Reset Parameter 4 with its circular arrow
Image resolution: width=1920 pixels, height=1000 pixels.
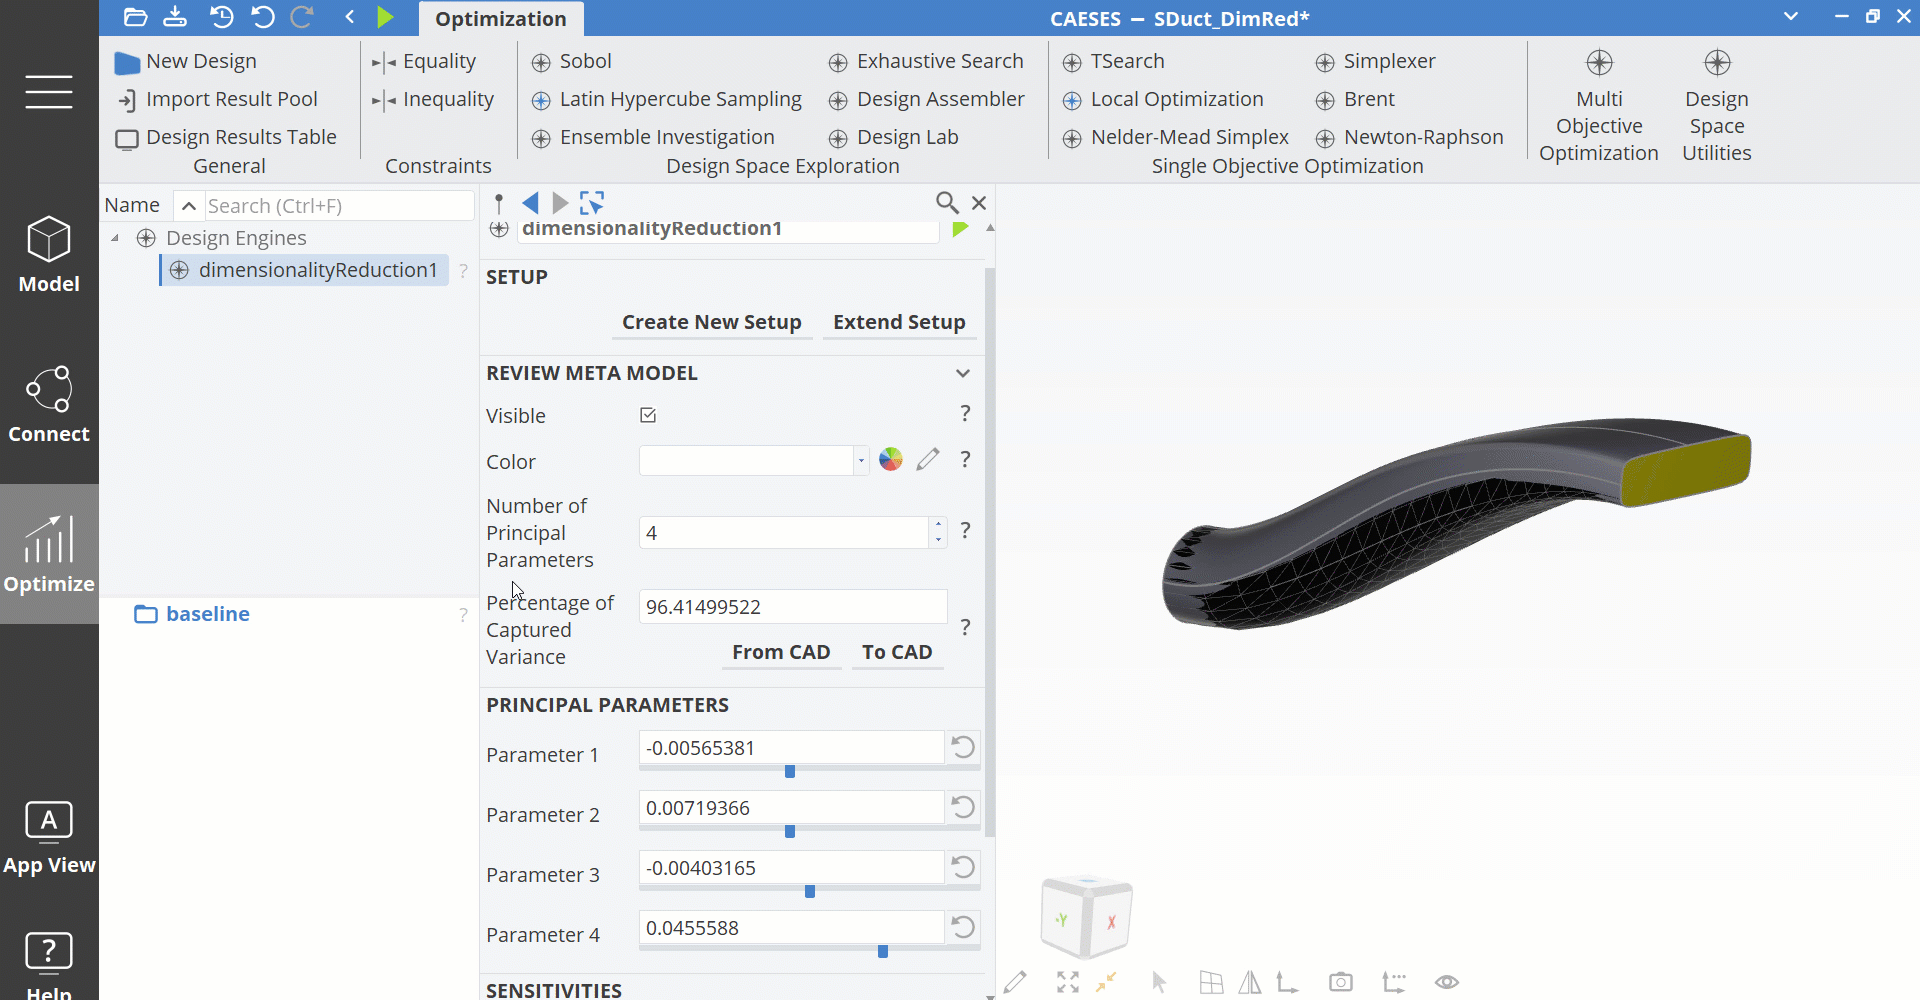[x=963, y=927]
